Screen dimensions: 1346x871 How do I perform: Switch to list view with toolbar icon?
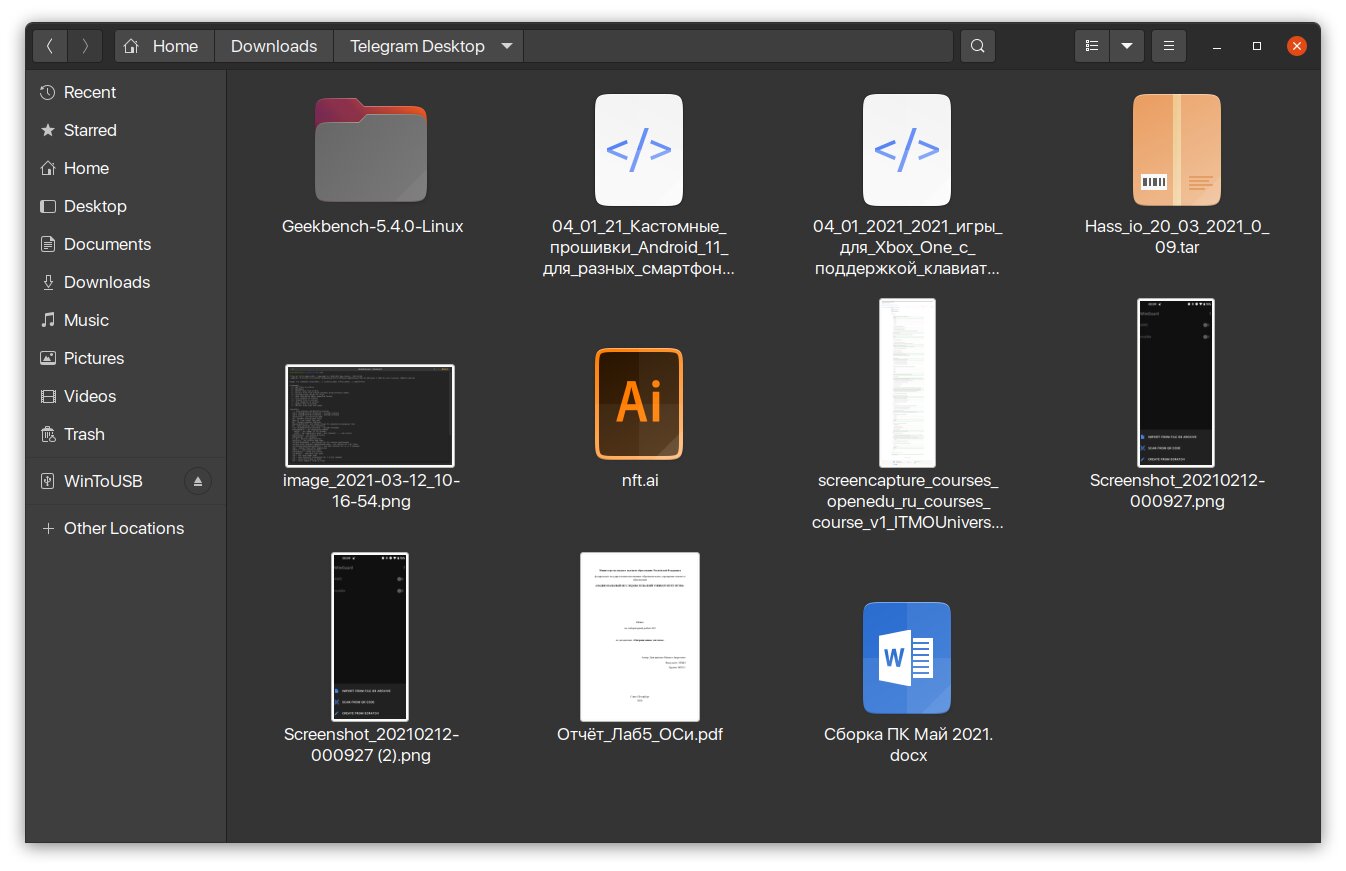click(x=1092, y=46)
